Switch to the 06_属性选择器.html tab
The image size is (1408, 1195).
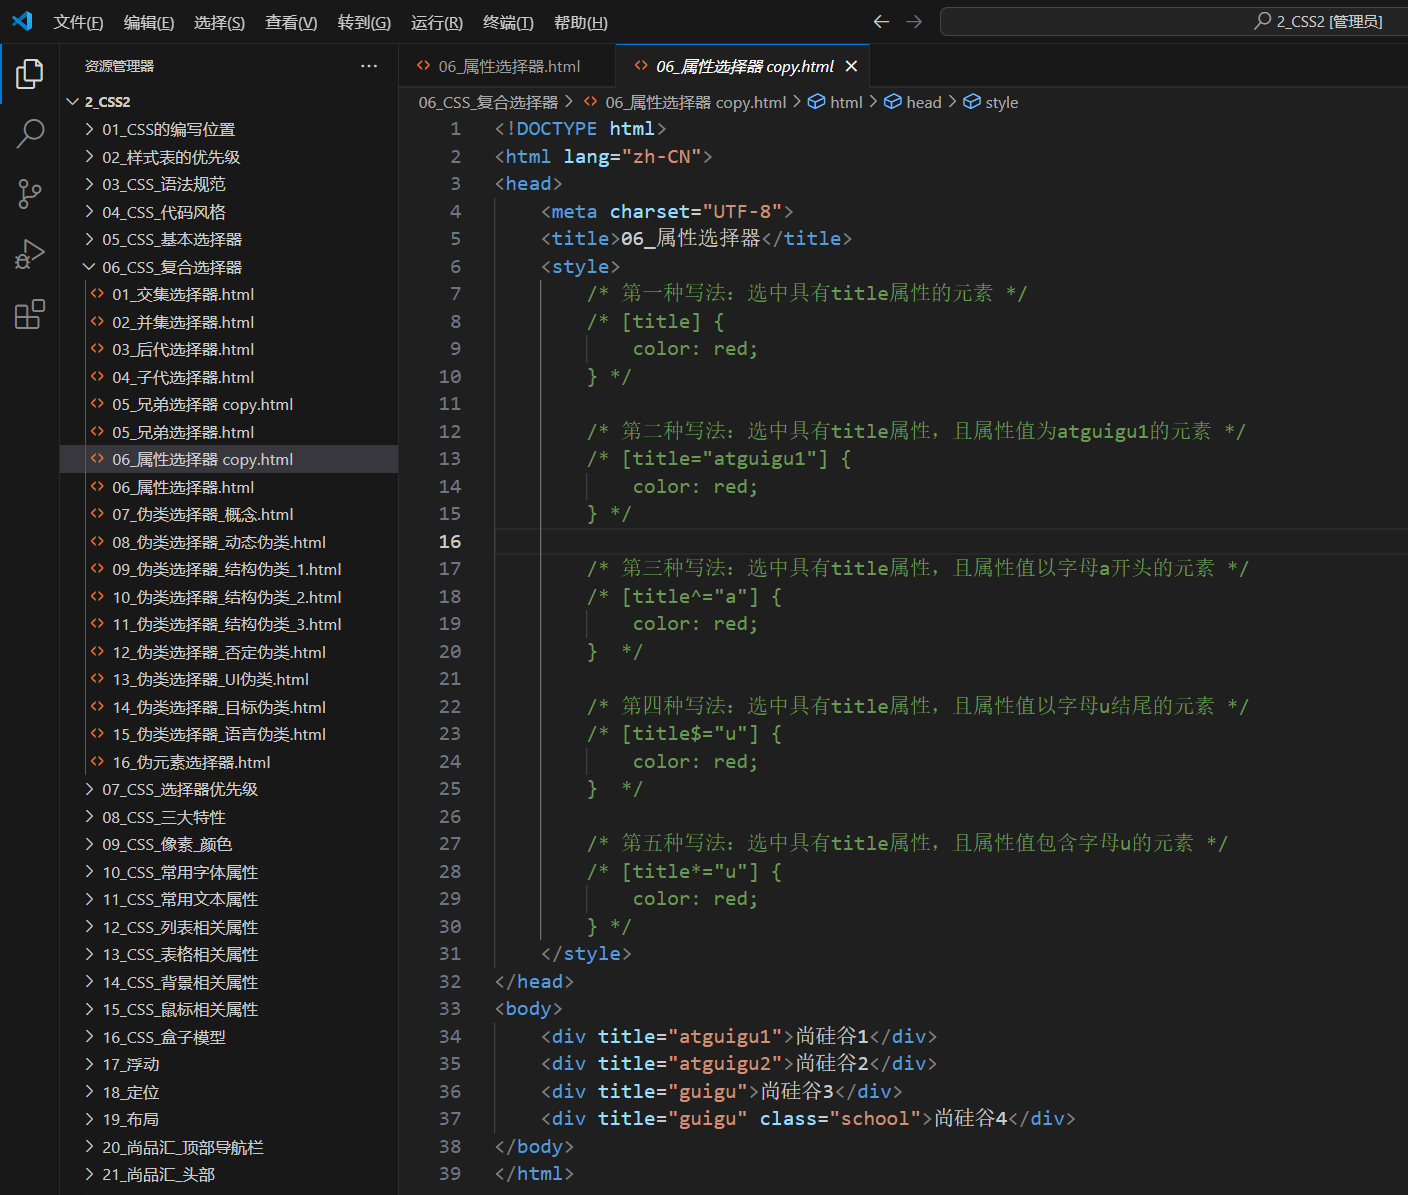(508, 66)
